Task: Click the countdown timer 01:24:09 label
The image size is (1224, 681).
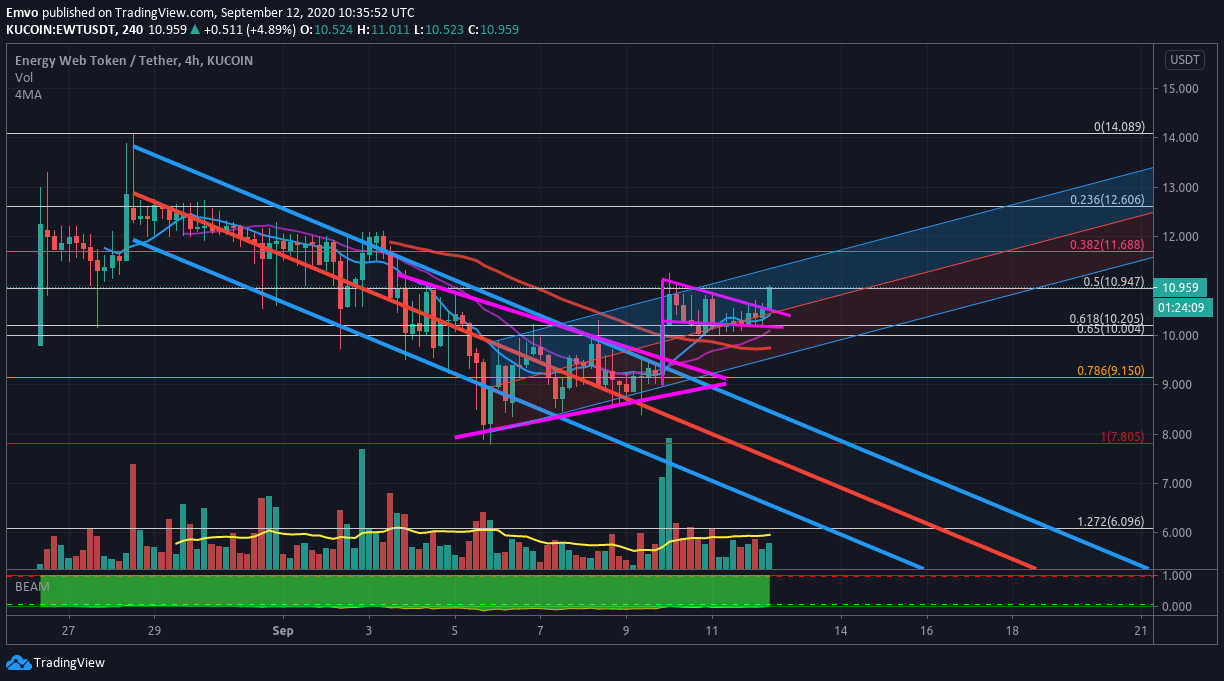Action: [1181, 307]
